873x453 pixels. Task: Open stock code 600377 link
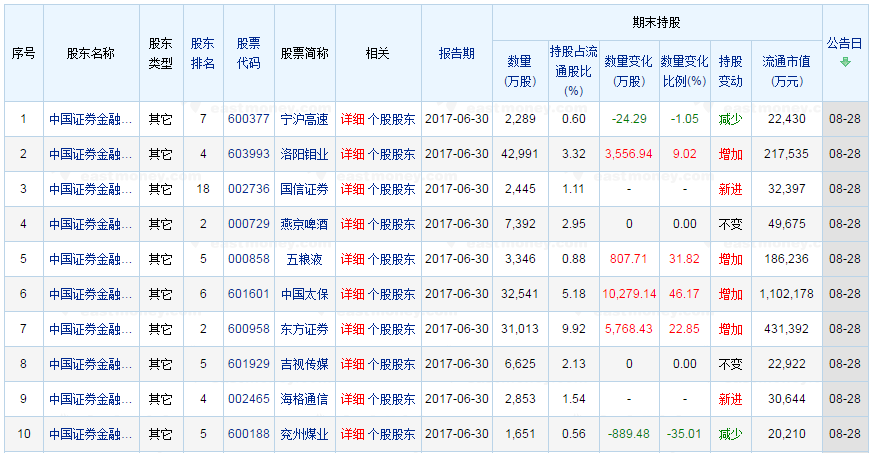pyautogui.click(x=248, y=119)
